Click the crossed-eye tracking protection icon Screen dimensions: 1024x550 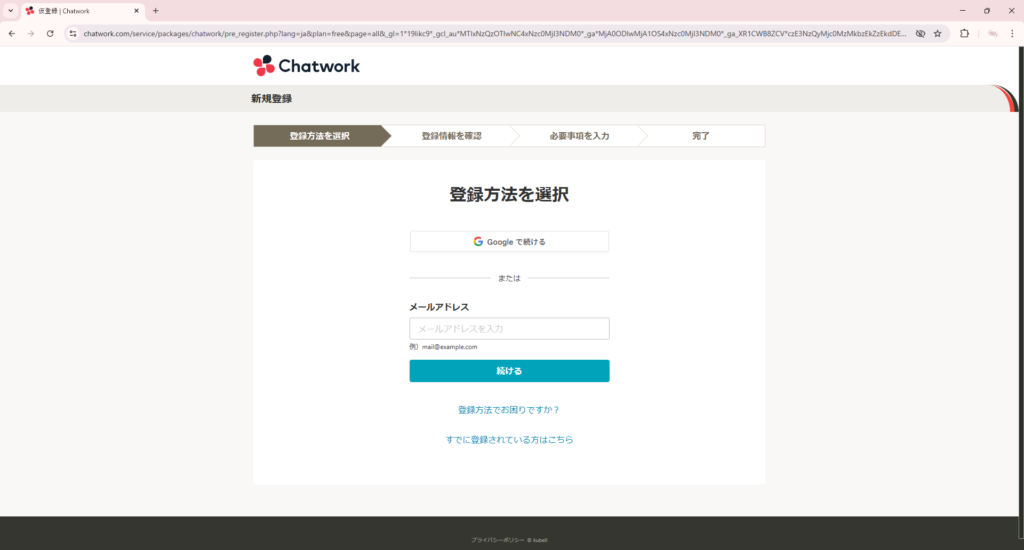(919, 33)
